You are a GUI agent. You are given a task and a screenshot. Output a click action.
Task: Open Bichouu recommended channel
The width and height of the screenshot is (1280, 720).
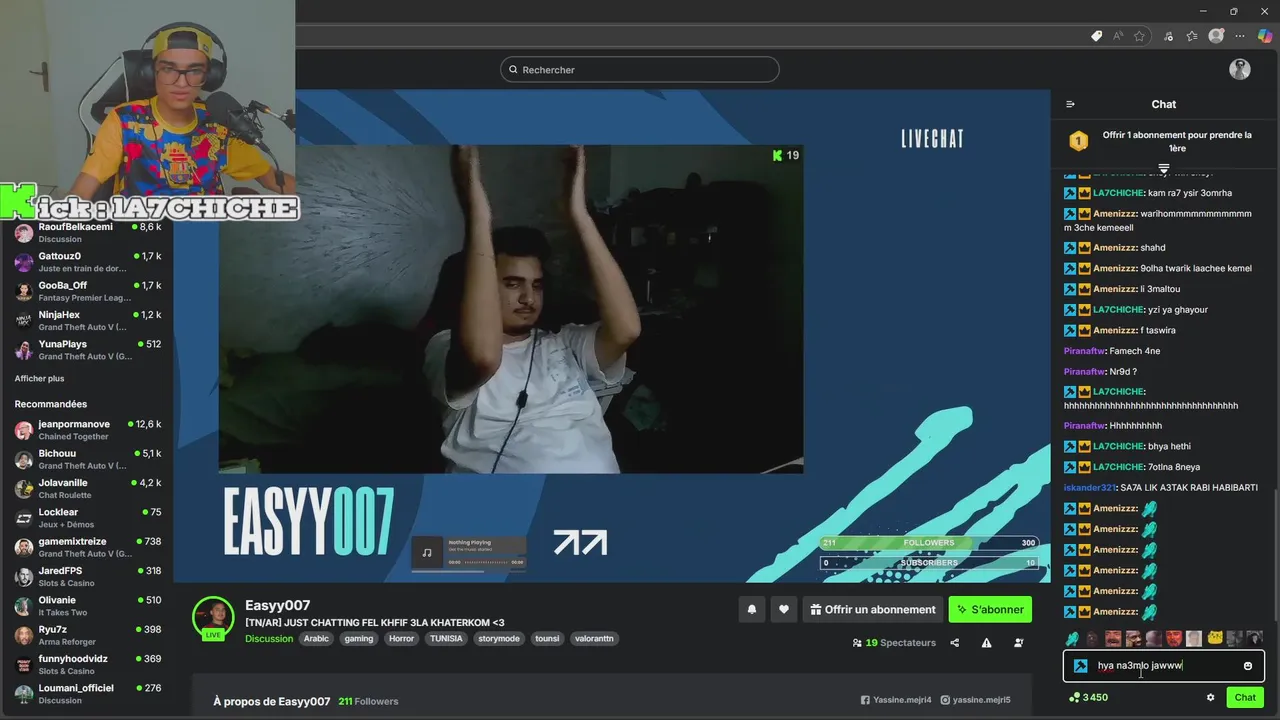[x=87, y=459]
